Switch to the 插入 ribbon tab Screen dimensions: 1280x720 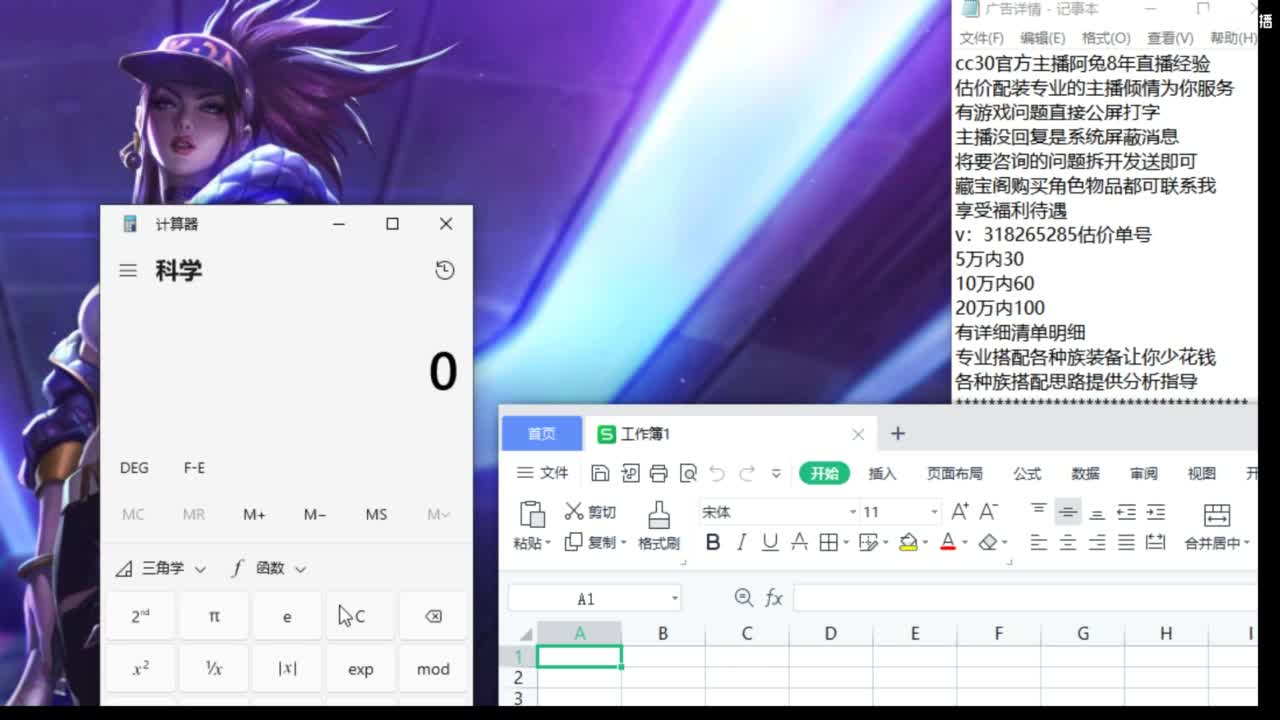coord(883,473)
